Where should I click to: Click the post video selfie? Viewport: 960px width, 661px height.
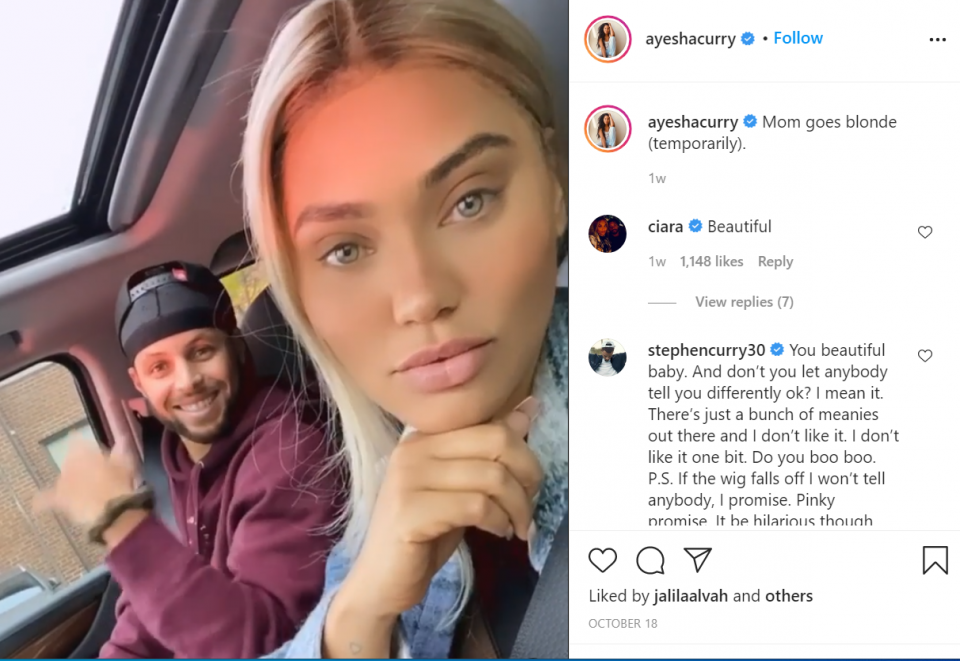pyautogui.click(x=284, y=329)
